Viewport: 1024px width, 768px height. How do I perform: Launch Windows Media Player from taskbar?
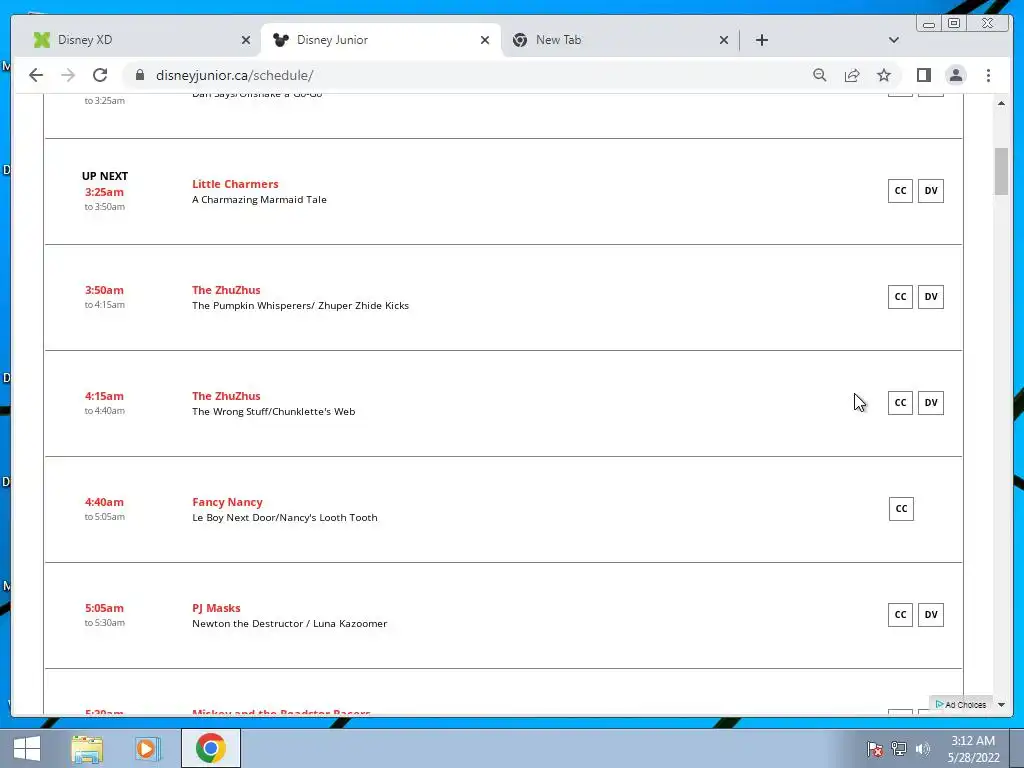148,748
